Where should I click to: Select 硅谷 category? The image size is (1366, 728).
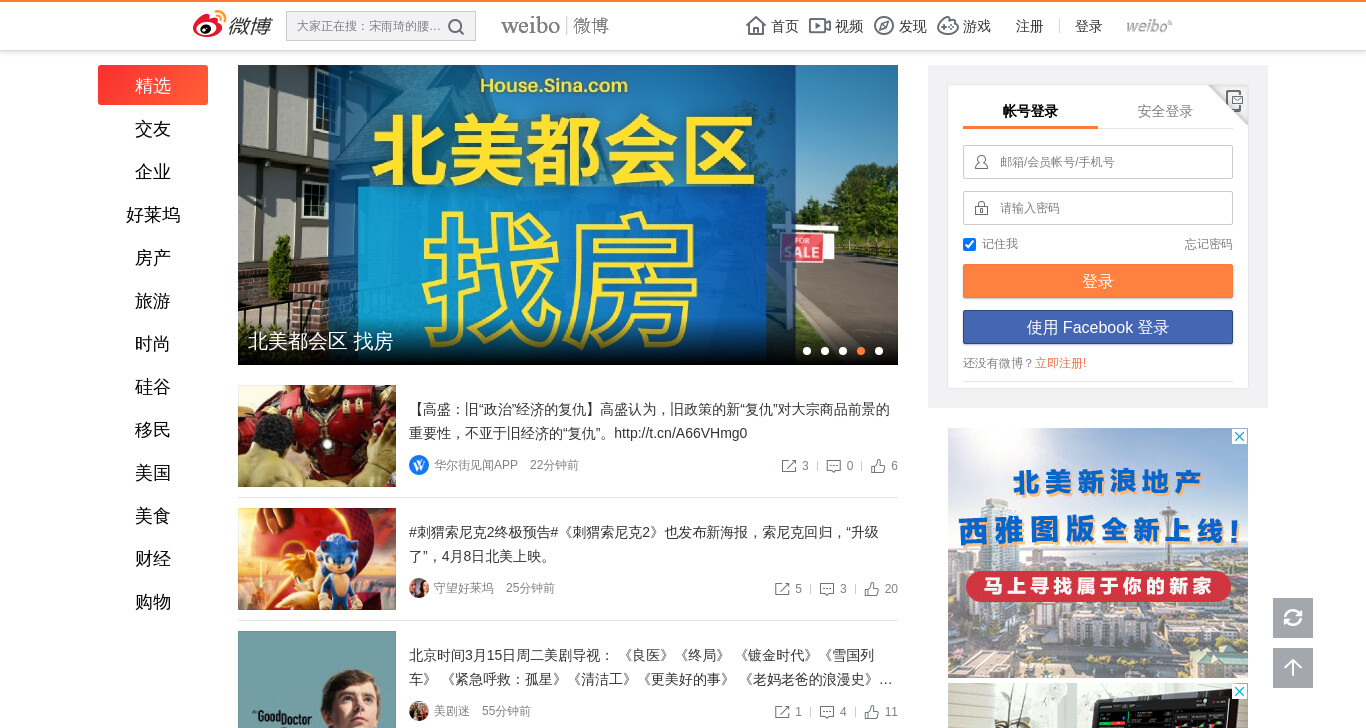click(153, 387)
